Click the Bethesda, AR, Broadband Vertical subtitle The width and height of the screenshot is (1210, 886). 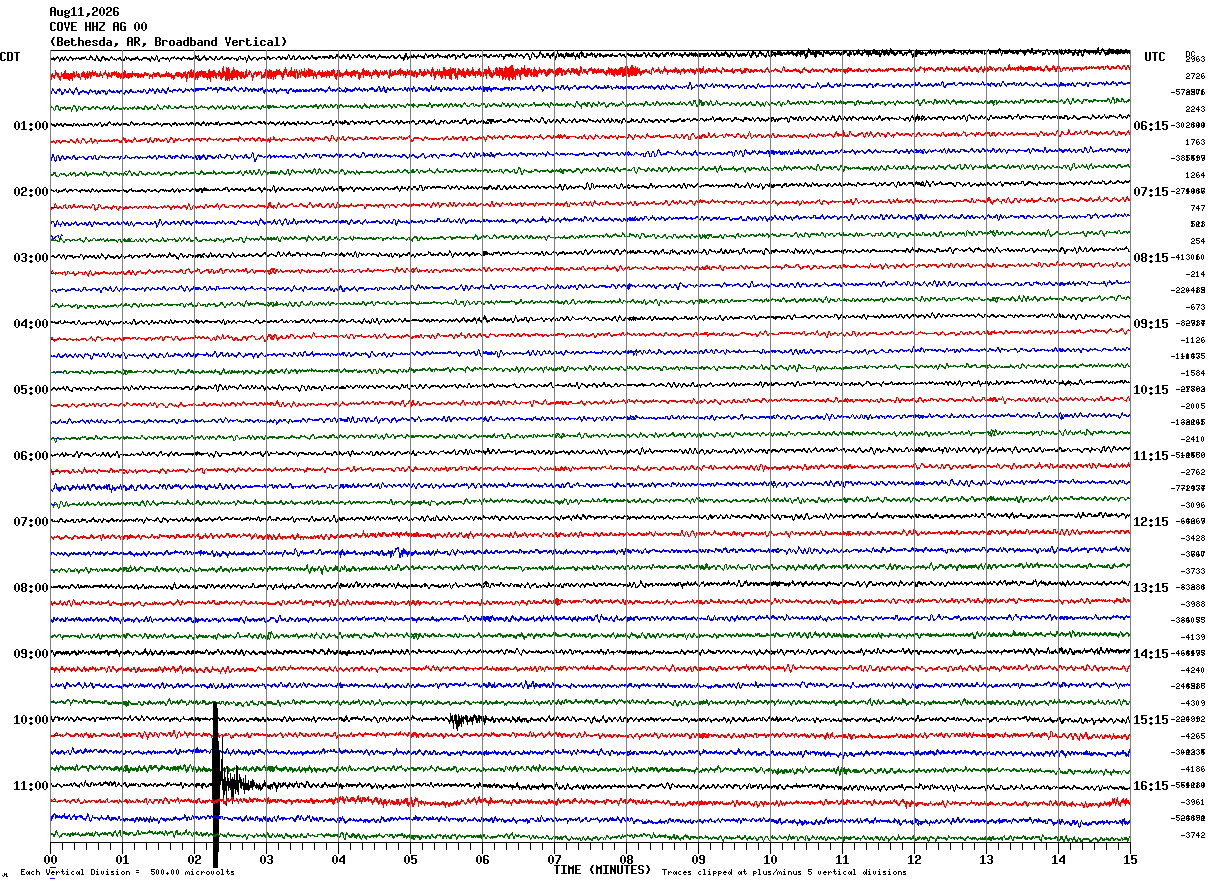click(x=168, y=42)
